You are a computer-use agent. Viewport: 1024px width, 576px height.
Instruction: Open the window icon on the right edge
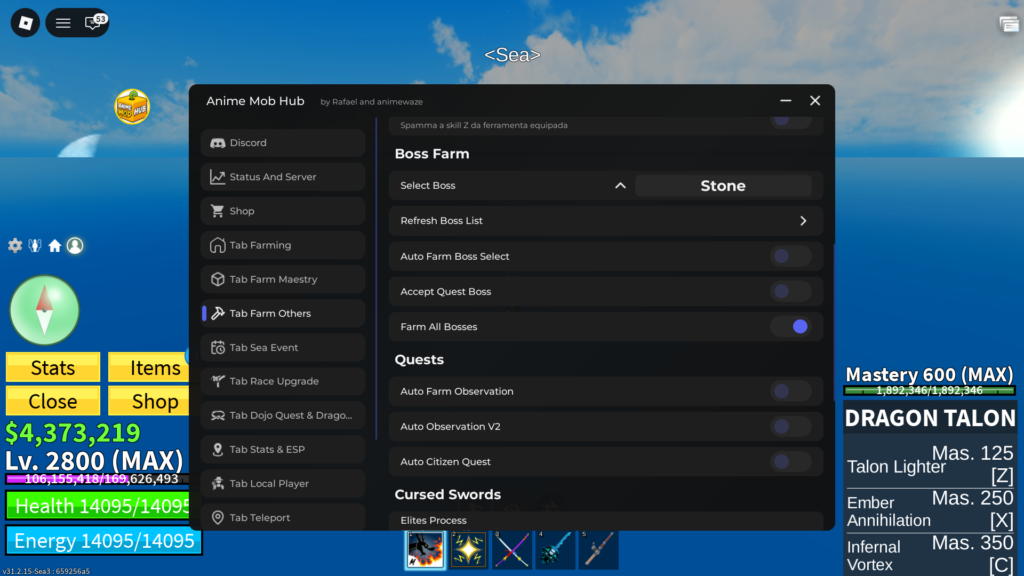click(1008, 25)
